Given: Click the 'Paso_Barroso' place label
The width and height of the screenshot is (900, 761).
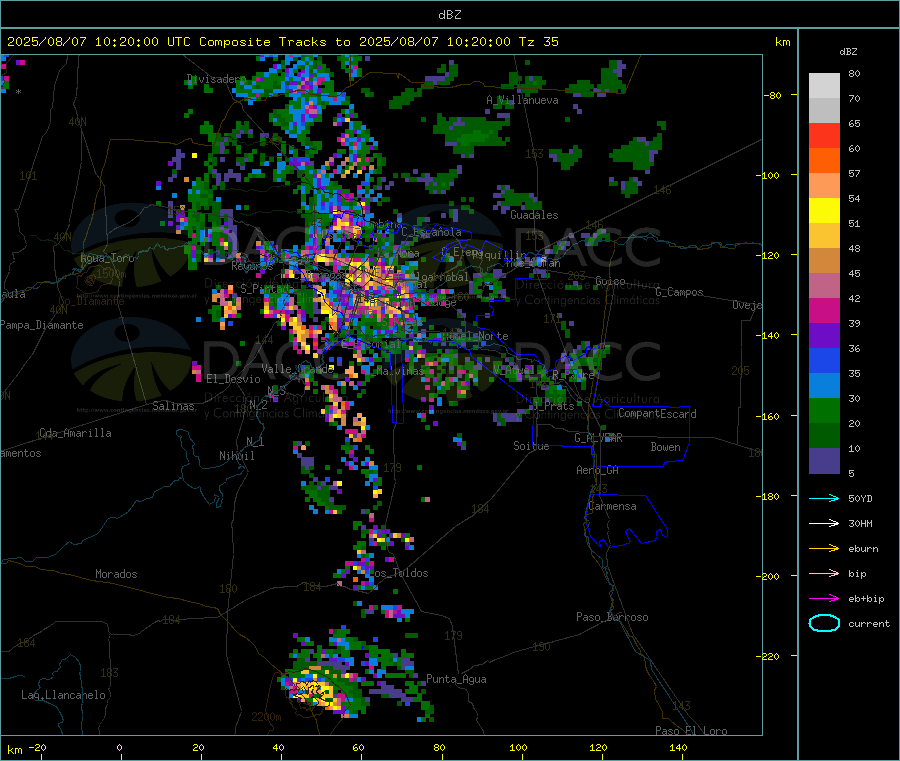Looking at the screenshot, I should tap(612, 617).
